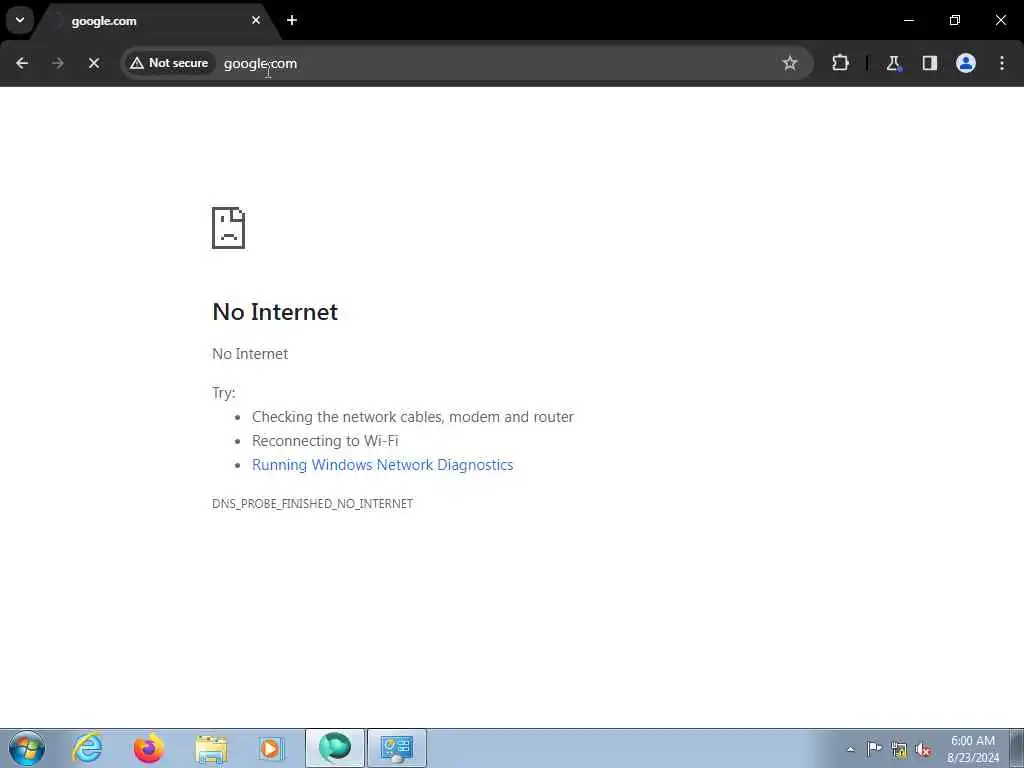
Task: Close the google.com tab
Action: (256, 20)
